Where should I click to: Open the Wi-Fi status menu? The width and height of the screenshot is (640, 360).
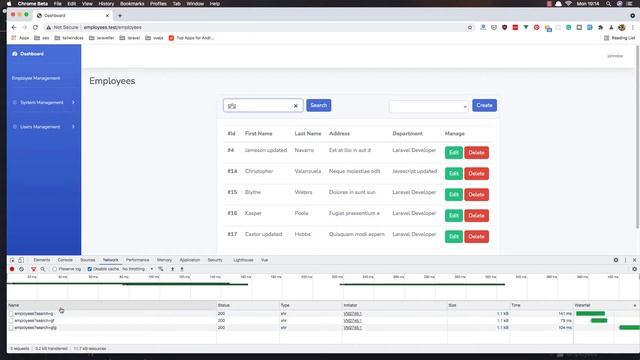569,4
